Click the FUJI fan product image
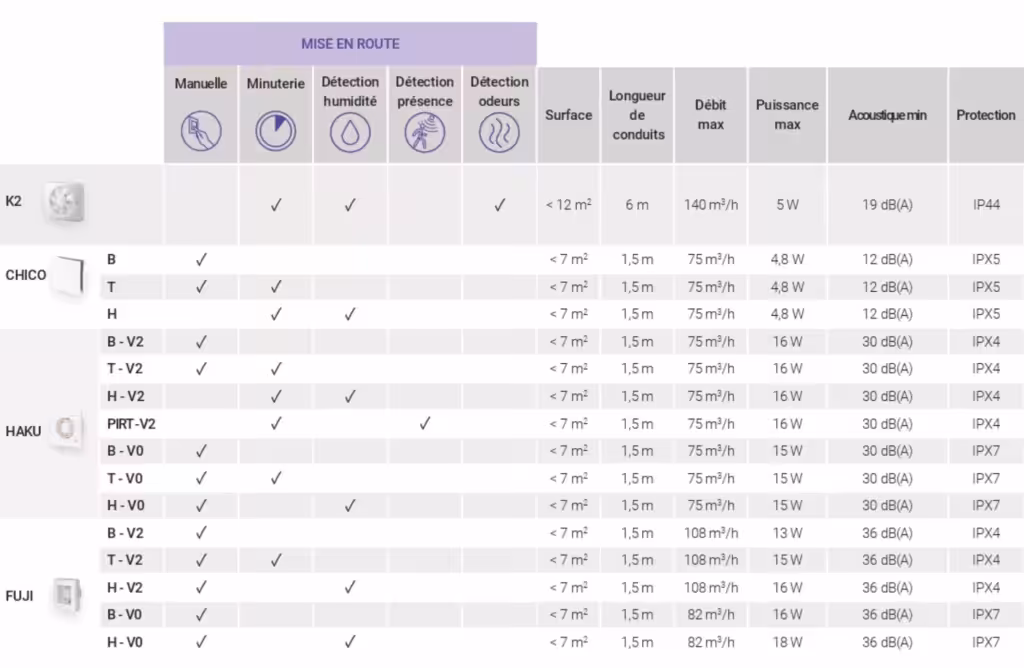The width and height of the screenshot is (1024, 668). (x=68, y=594)
